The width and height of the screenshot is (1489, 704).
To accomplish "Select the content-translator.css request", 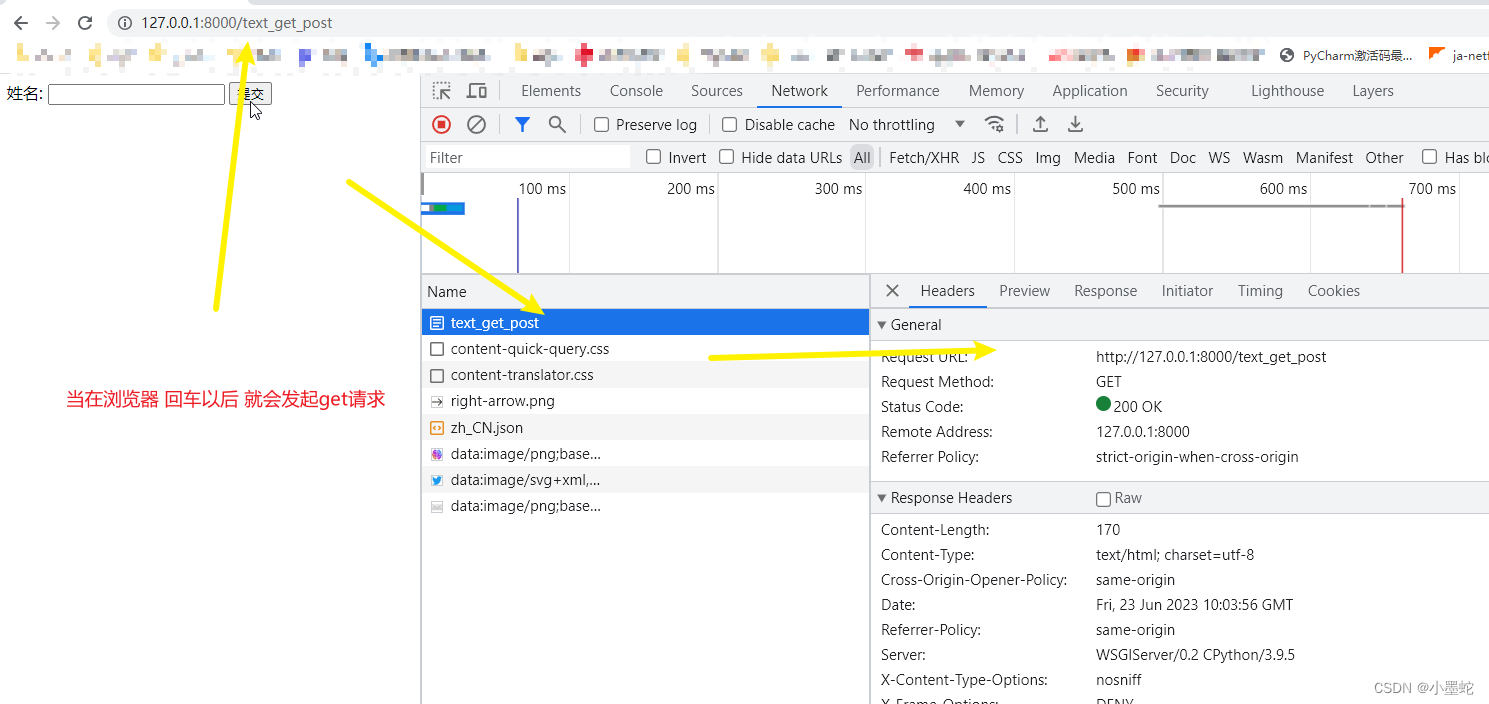I will coord(645,375).
